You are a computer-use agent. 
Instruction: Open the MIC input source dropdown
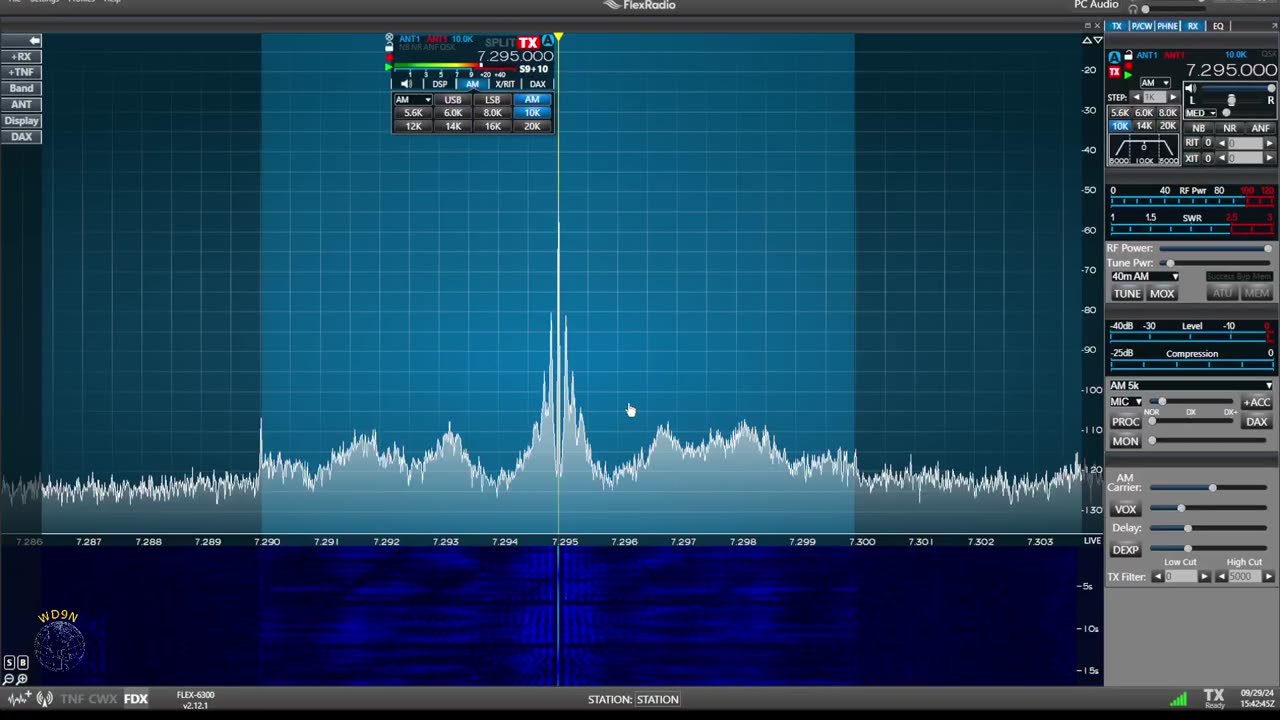click(x=1126, y=402)
